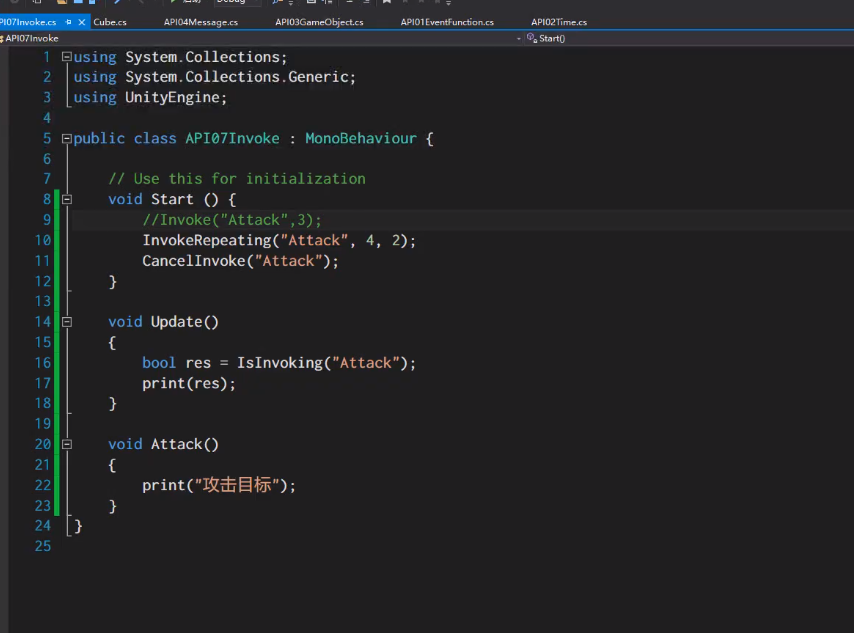Viewport: 854px width, 633px height.
Task: Click the print(res); statement
Action: 189,384
